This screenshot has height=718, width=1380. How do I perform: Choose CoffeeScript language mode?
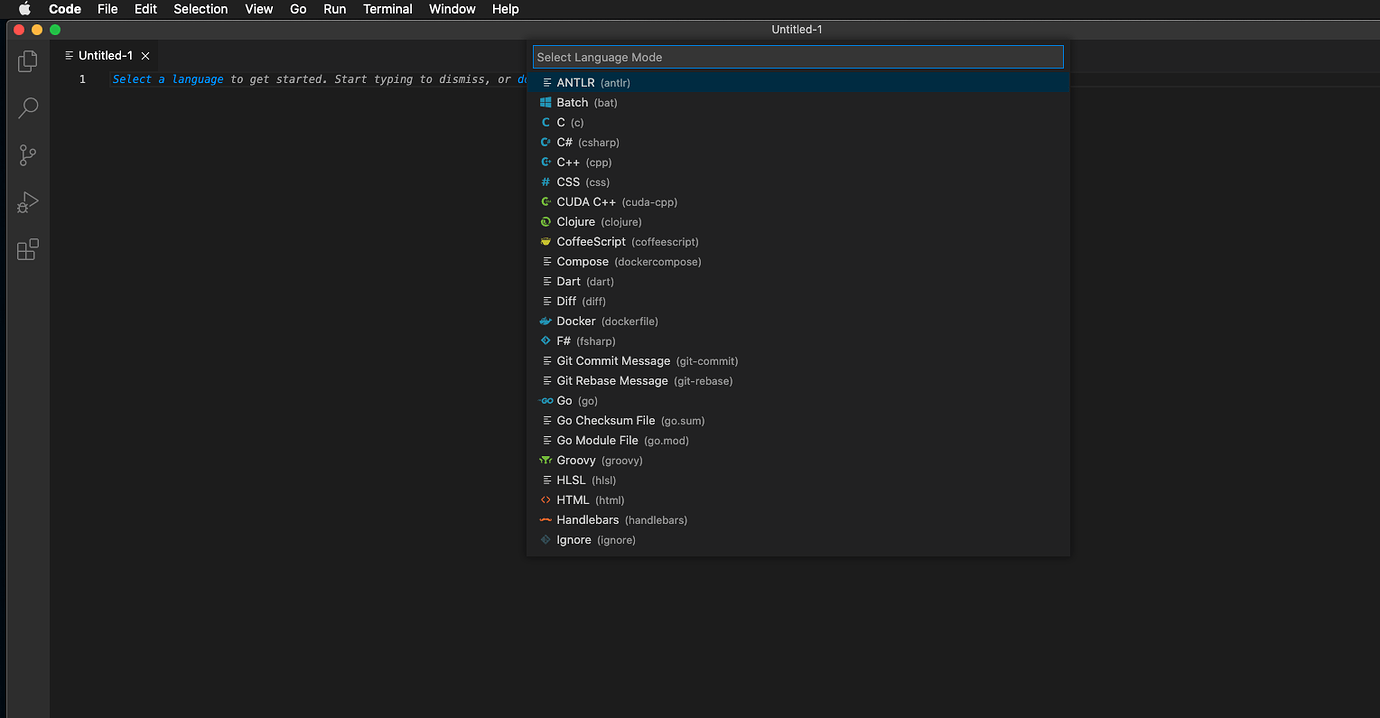tap(798, 242)
